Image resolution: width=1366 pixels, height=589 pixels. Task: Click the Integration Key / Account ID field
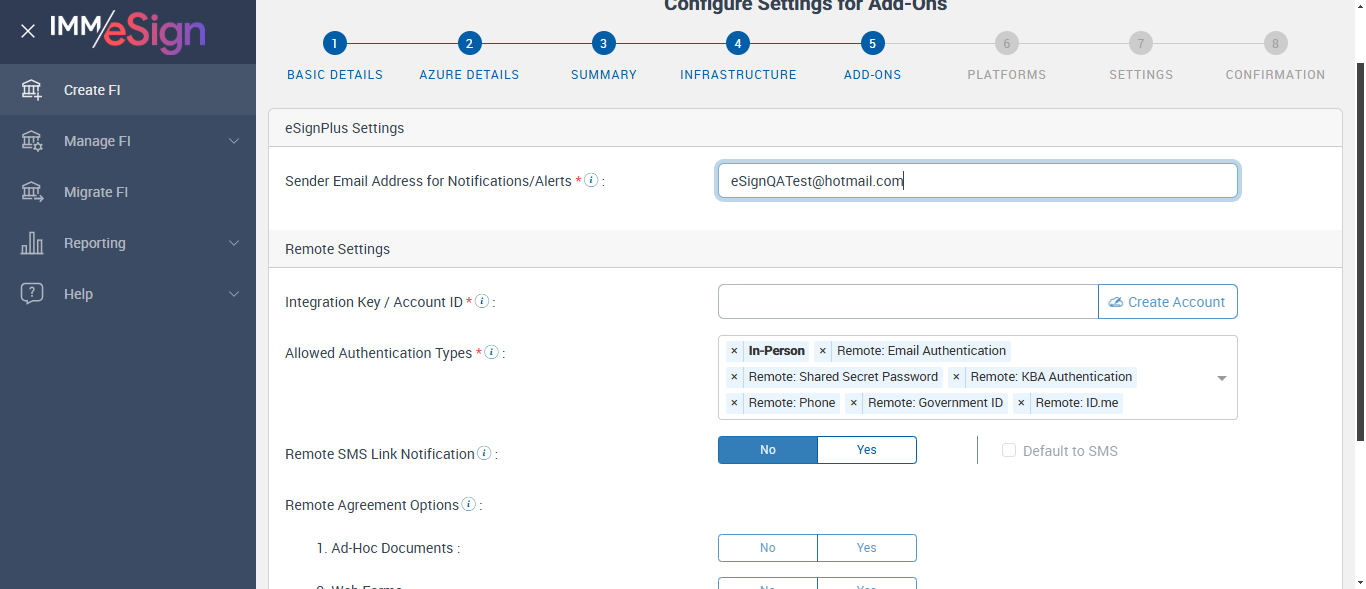coord(908,302)
